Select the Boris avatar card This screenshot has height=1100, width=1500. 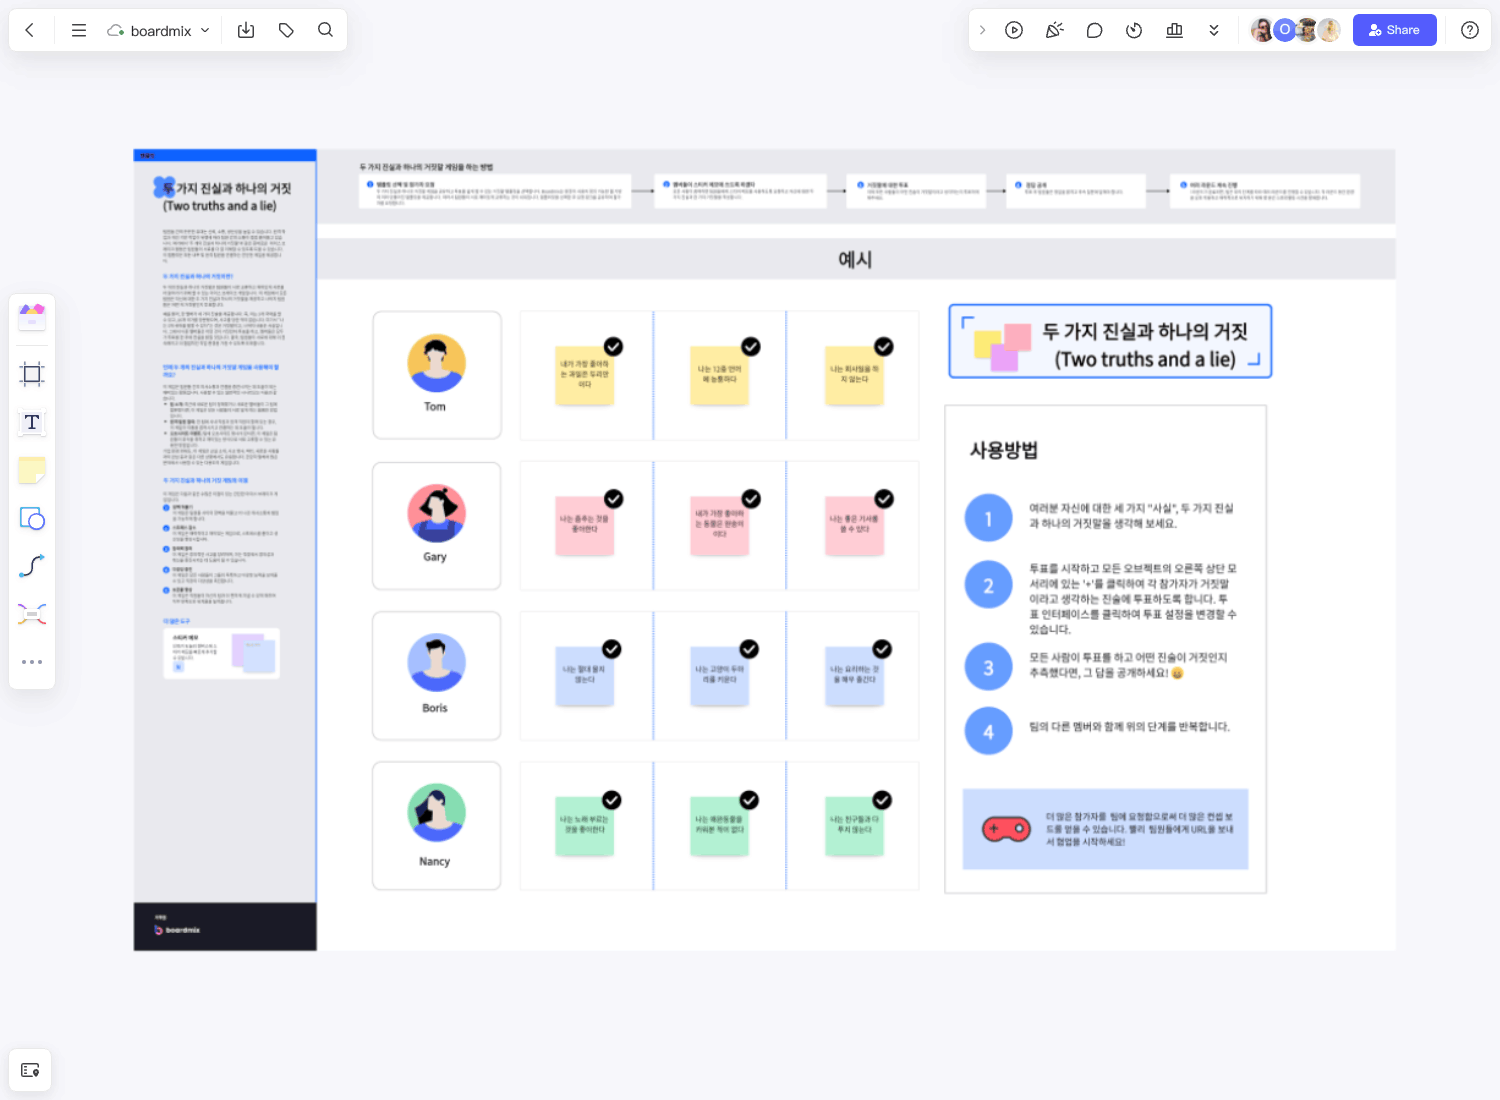point(436,676)
